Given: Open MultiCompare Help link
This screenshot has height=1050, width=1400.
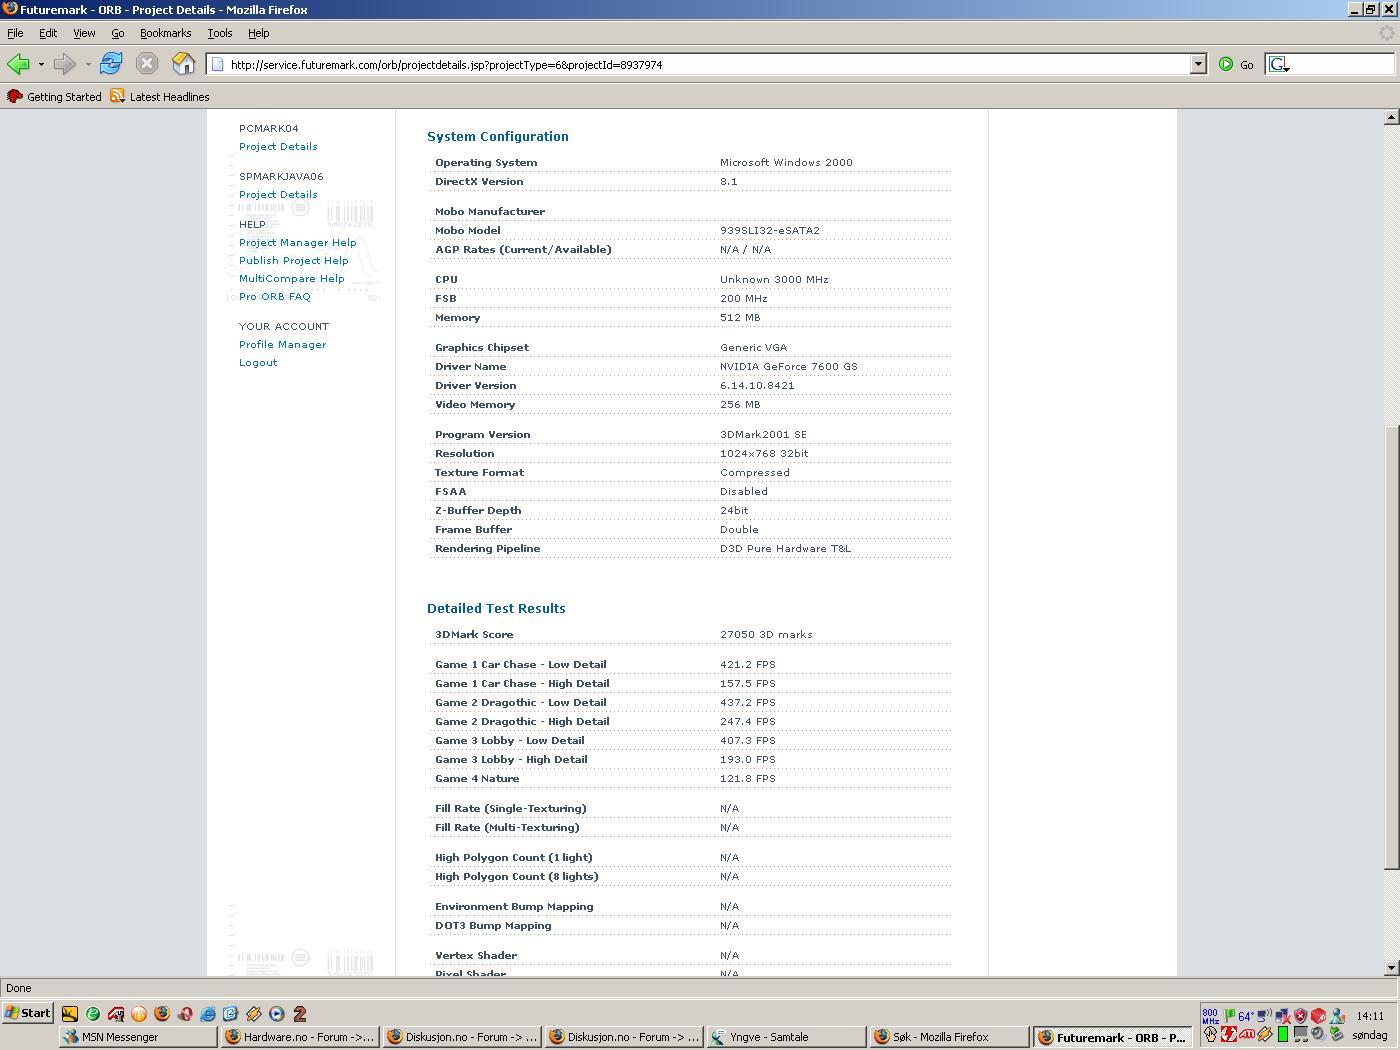Looking at the screenshot, I should point(291,279).
